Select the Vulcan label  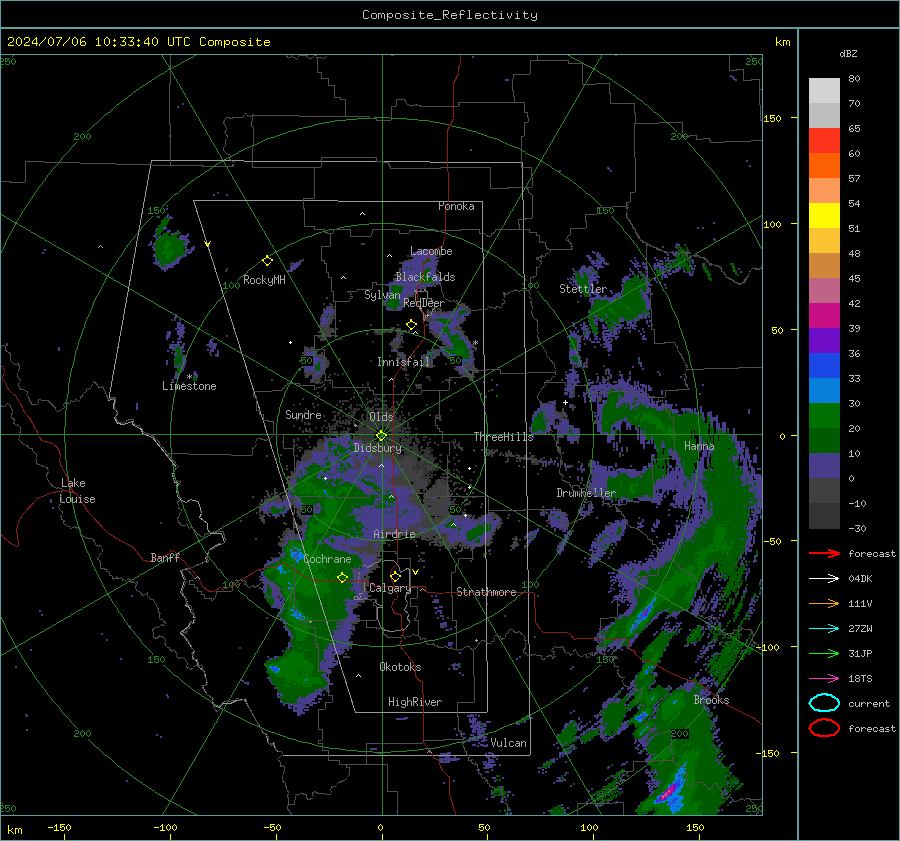tap(508, 743)
